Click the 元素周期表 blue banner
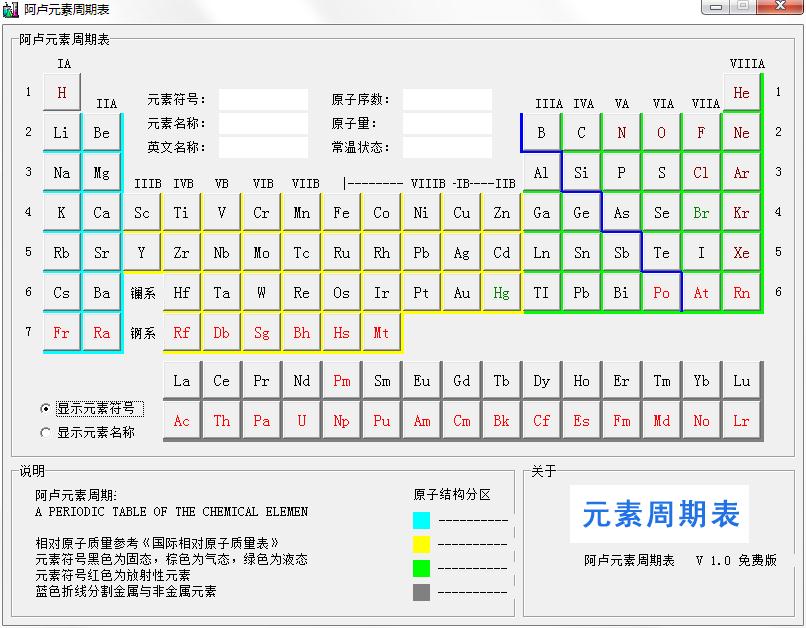This screenshot has width=806, height=628. 660,514
